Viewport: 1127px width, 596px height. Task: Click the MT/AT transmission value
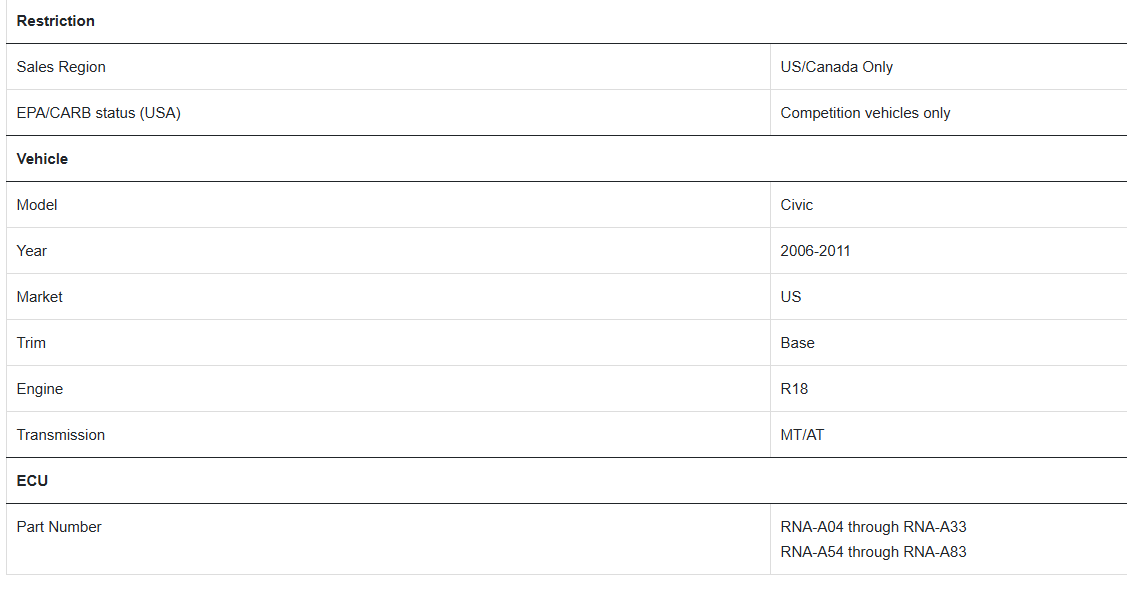[x=802, y=435]
